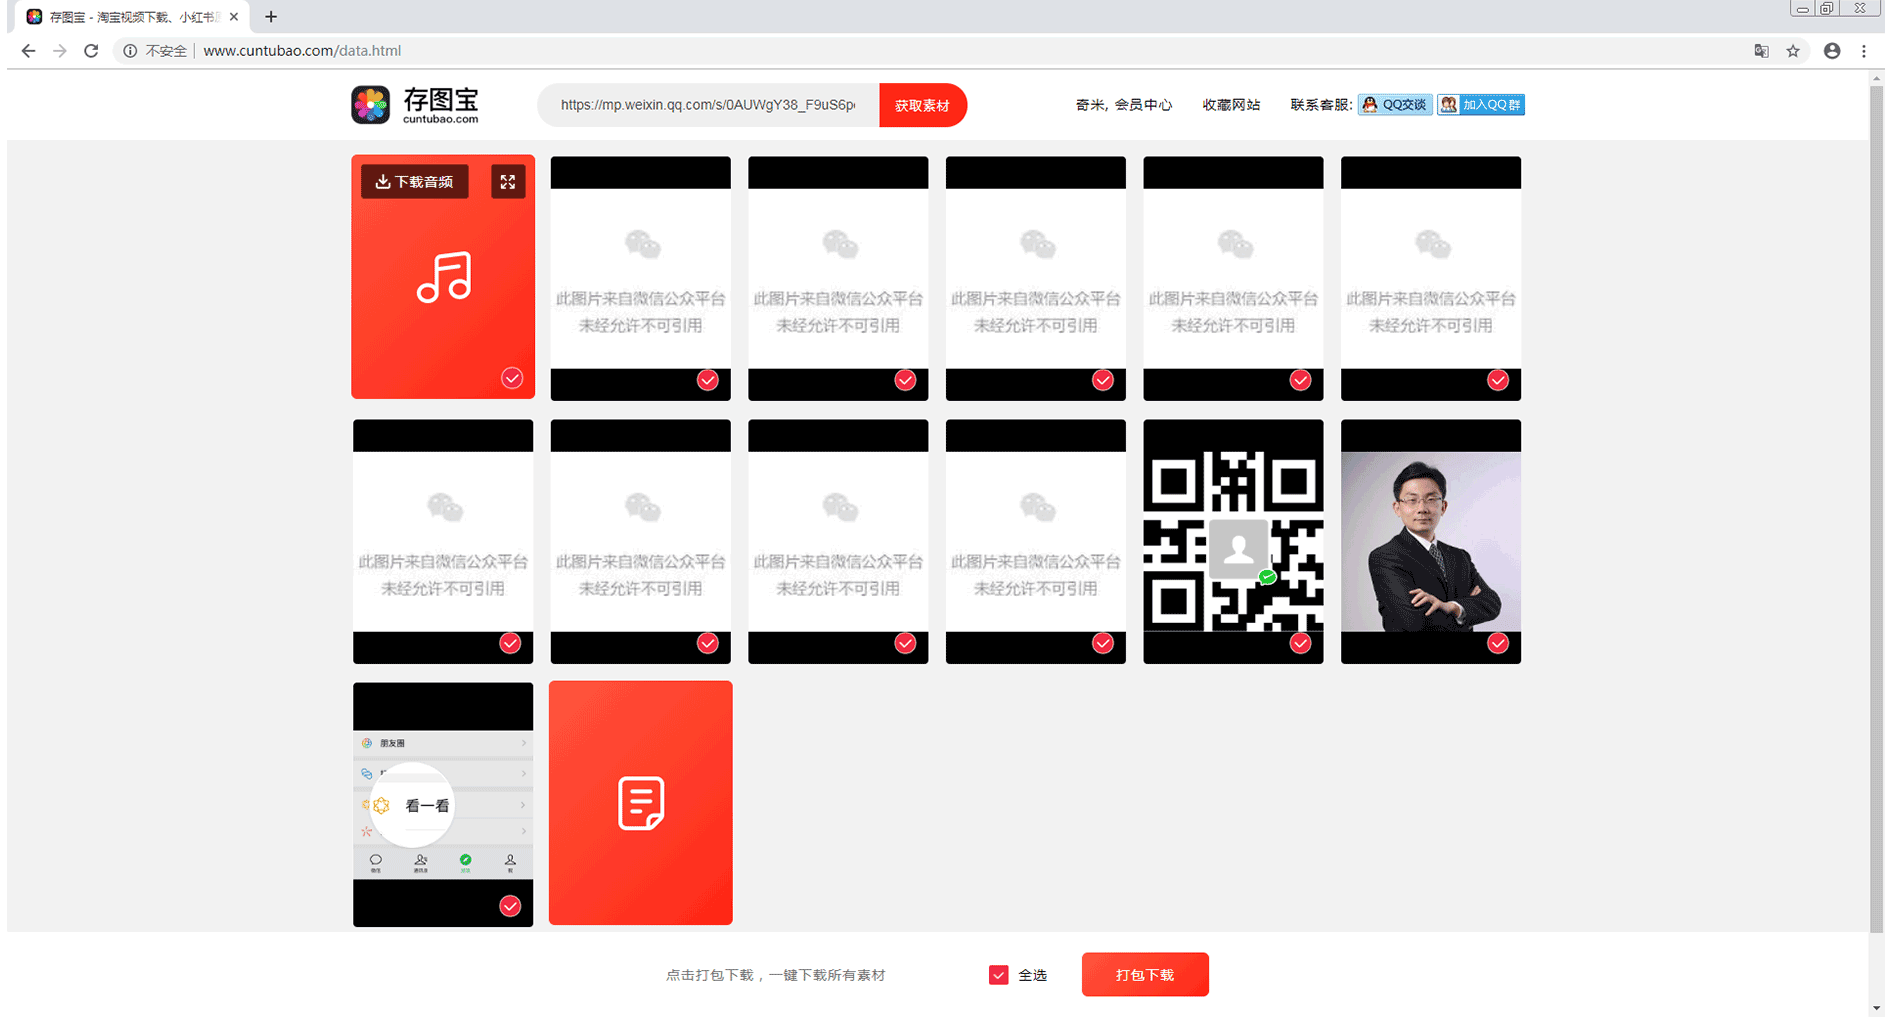
Task: Open the Chrome three-dot menu
Action: pos(1864,51)
